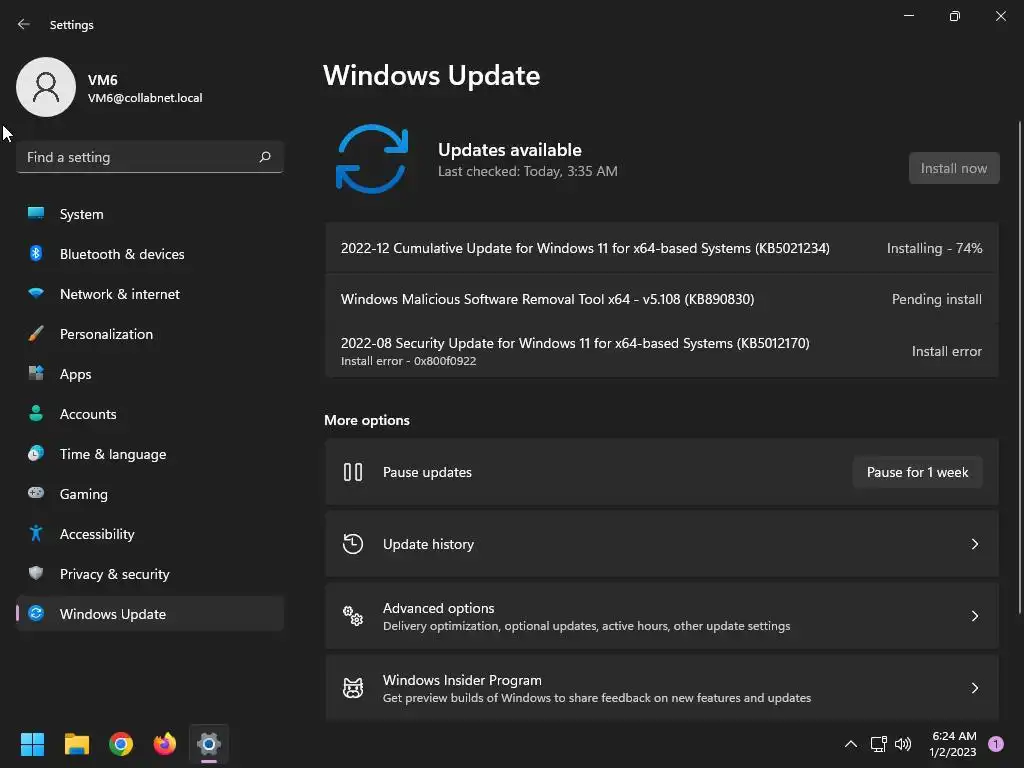The width and height of the screenshot is (1024, 768).
Task: Expand Windows Insider Program chevron
Action: [x=974, y=688]
